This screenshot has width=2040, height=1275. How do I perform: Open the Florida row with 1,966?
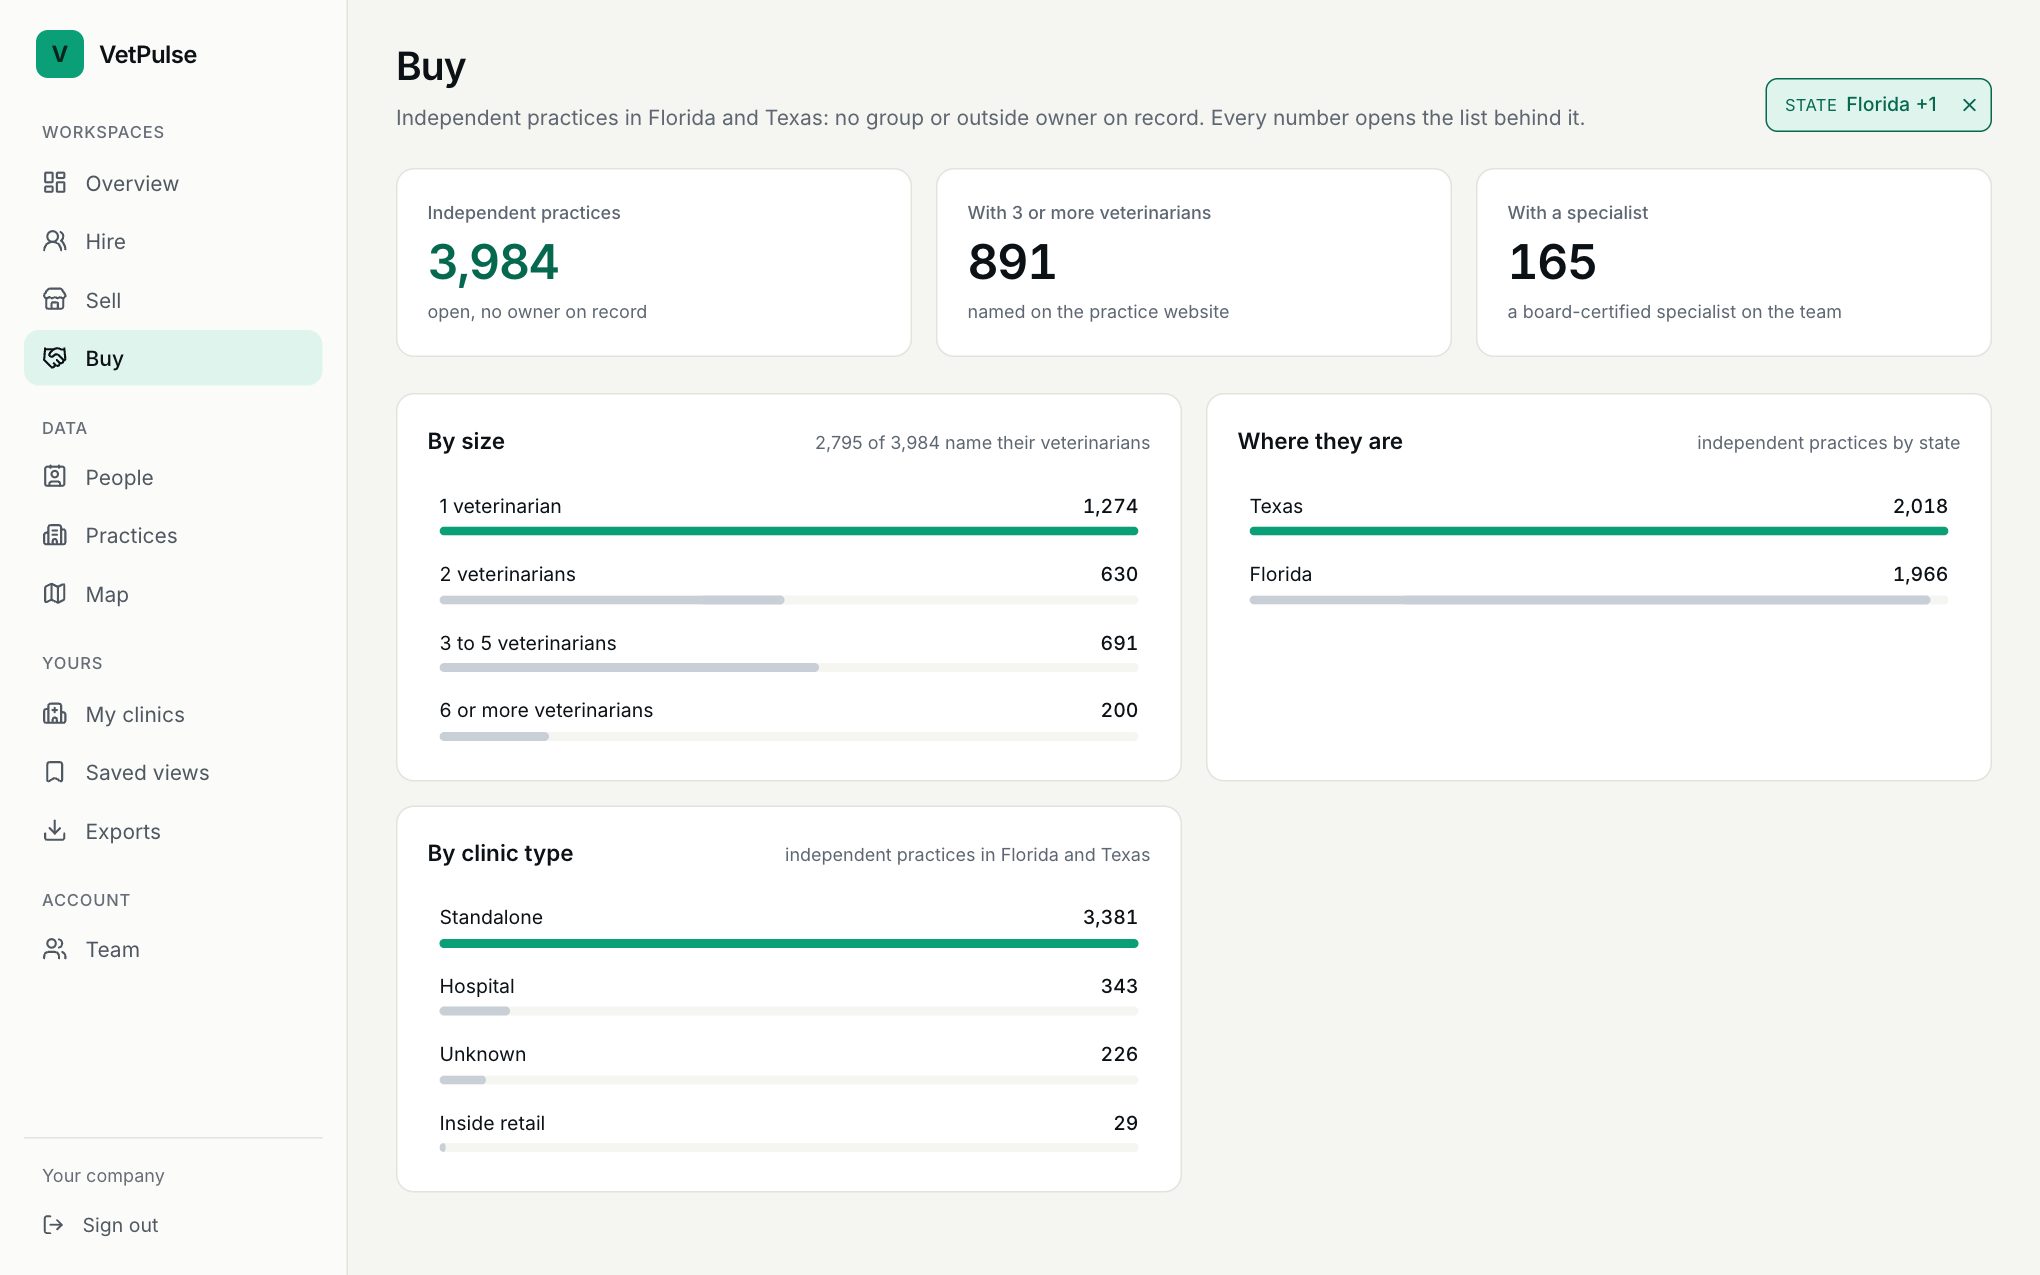click(x=1598, y=584)
